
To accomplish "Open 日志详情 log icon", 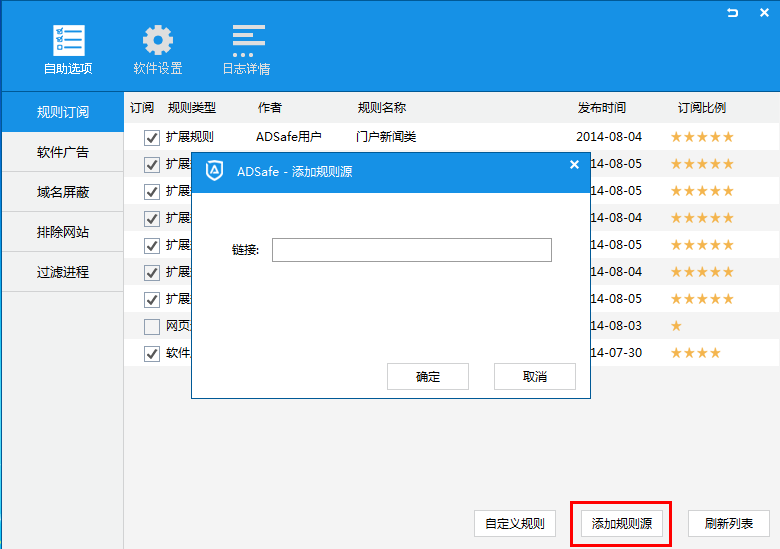I will pos(247,50).
